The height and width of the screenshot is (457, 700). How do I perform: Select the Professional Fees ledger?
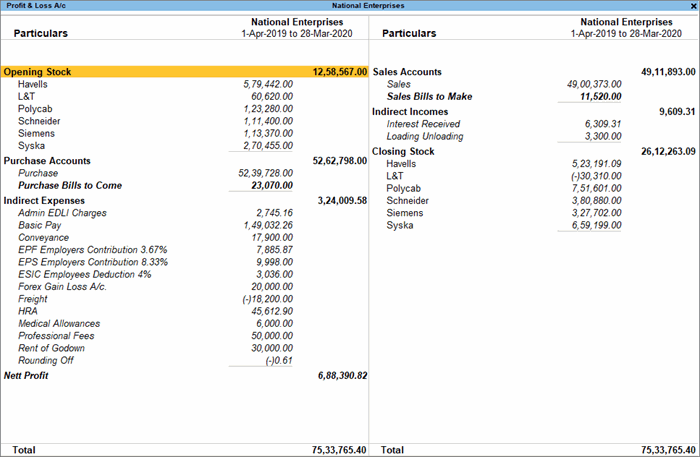[x=54, y=336]
